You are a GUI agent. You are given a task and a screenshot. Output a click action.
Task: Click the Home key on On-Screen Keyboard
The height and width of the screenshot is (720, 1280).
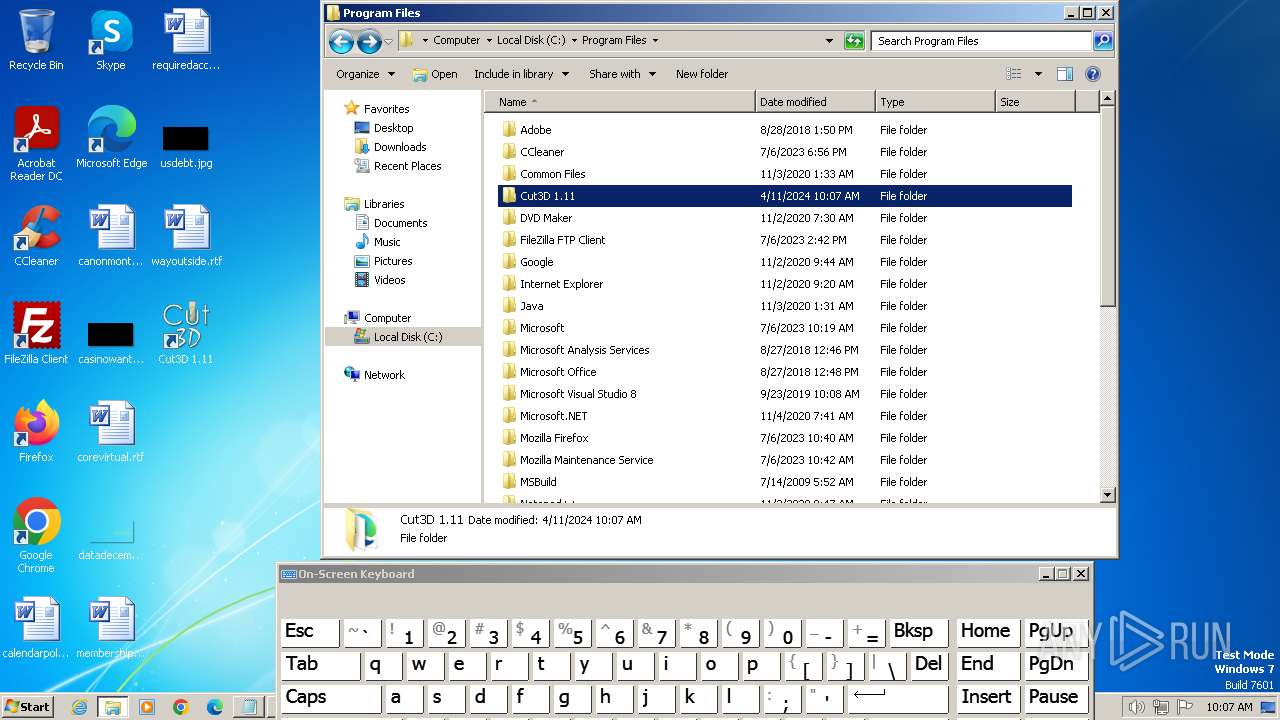pyautogui.click(x=986, y=632)
